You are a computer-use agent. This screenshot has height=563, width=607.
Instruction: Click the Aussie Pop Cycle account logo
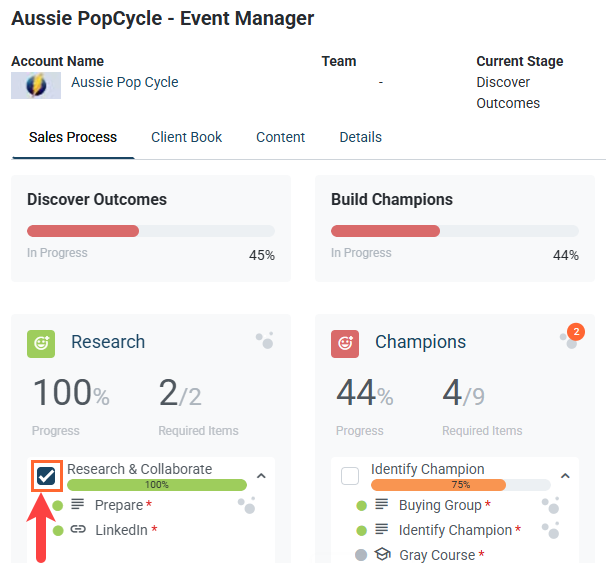(x=36, y=85)
